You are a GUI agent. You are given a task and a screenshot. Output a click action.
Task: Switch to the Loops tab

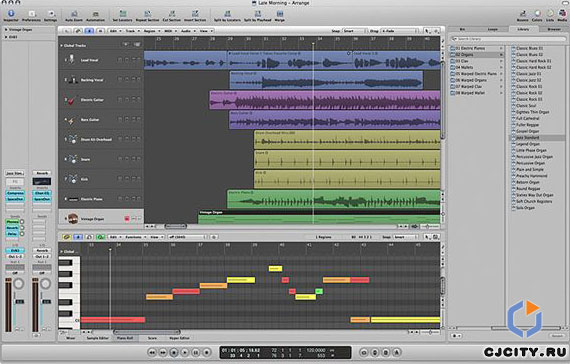pos(493,29)
